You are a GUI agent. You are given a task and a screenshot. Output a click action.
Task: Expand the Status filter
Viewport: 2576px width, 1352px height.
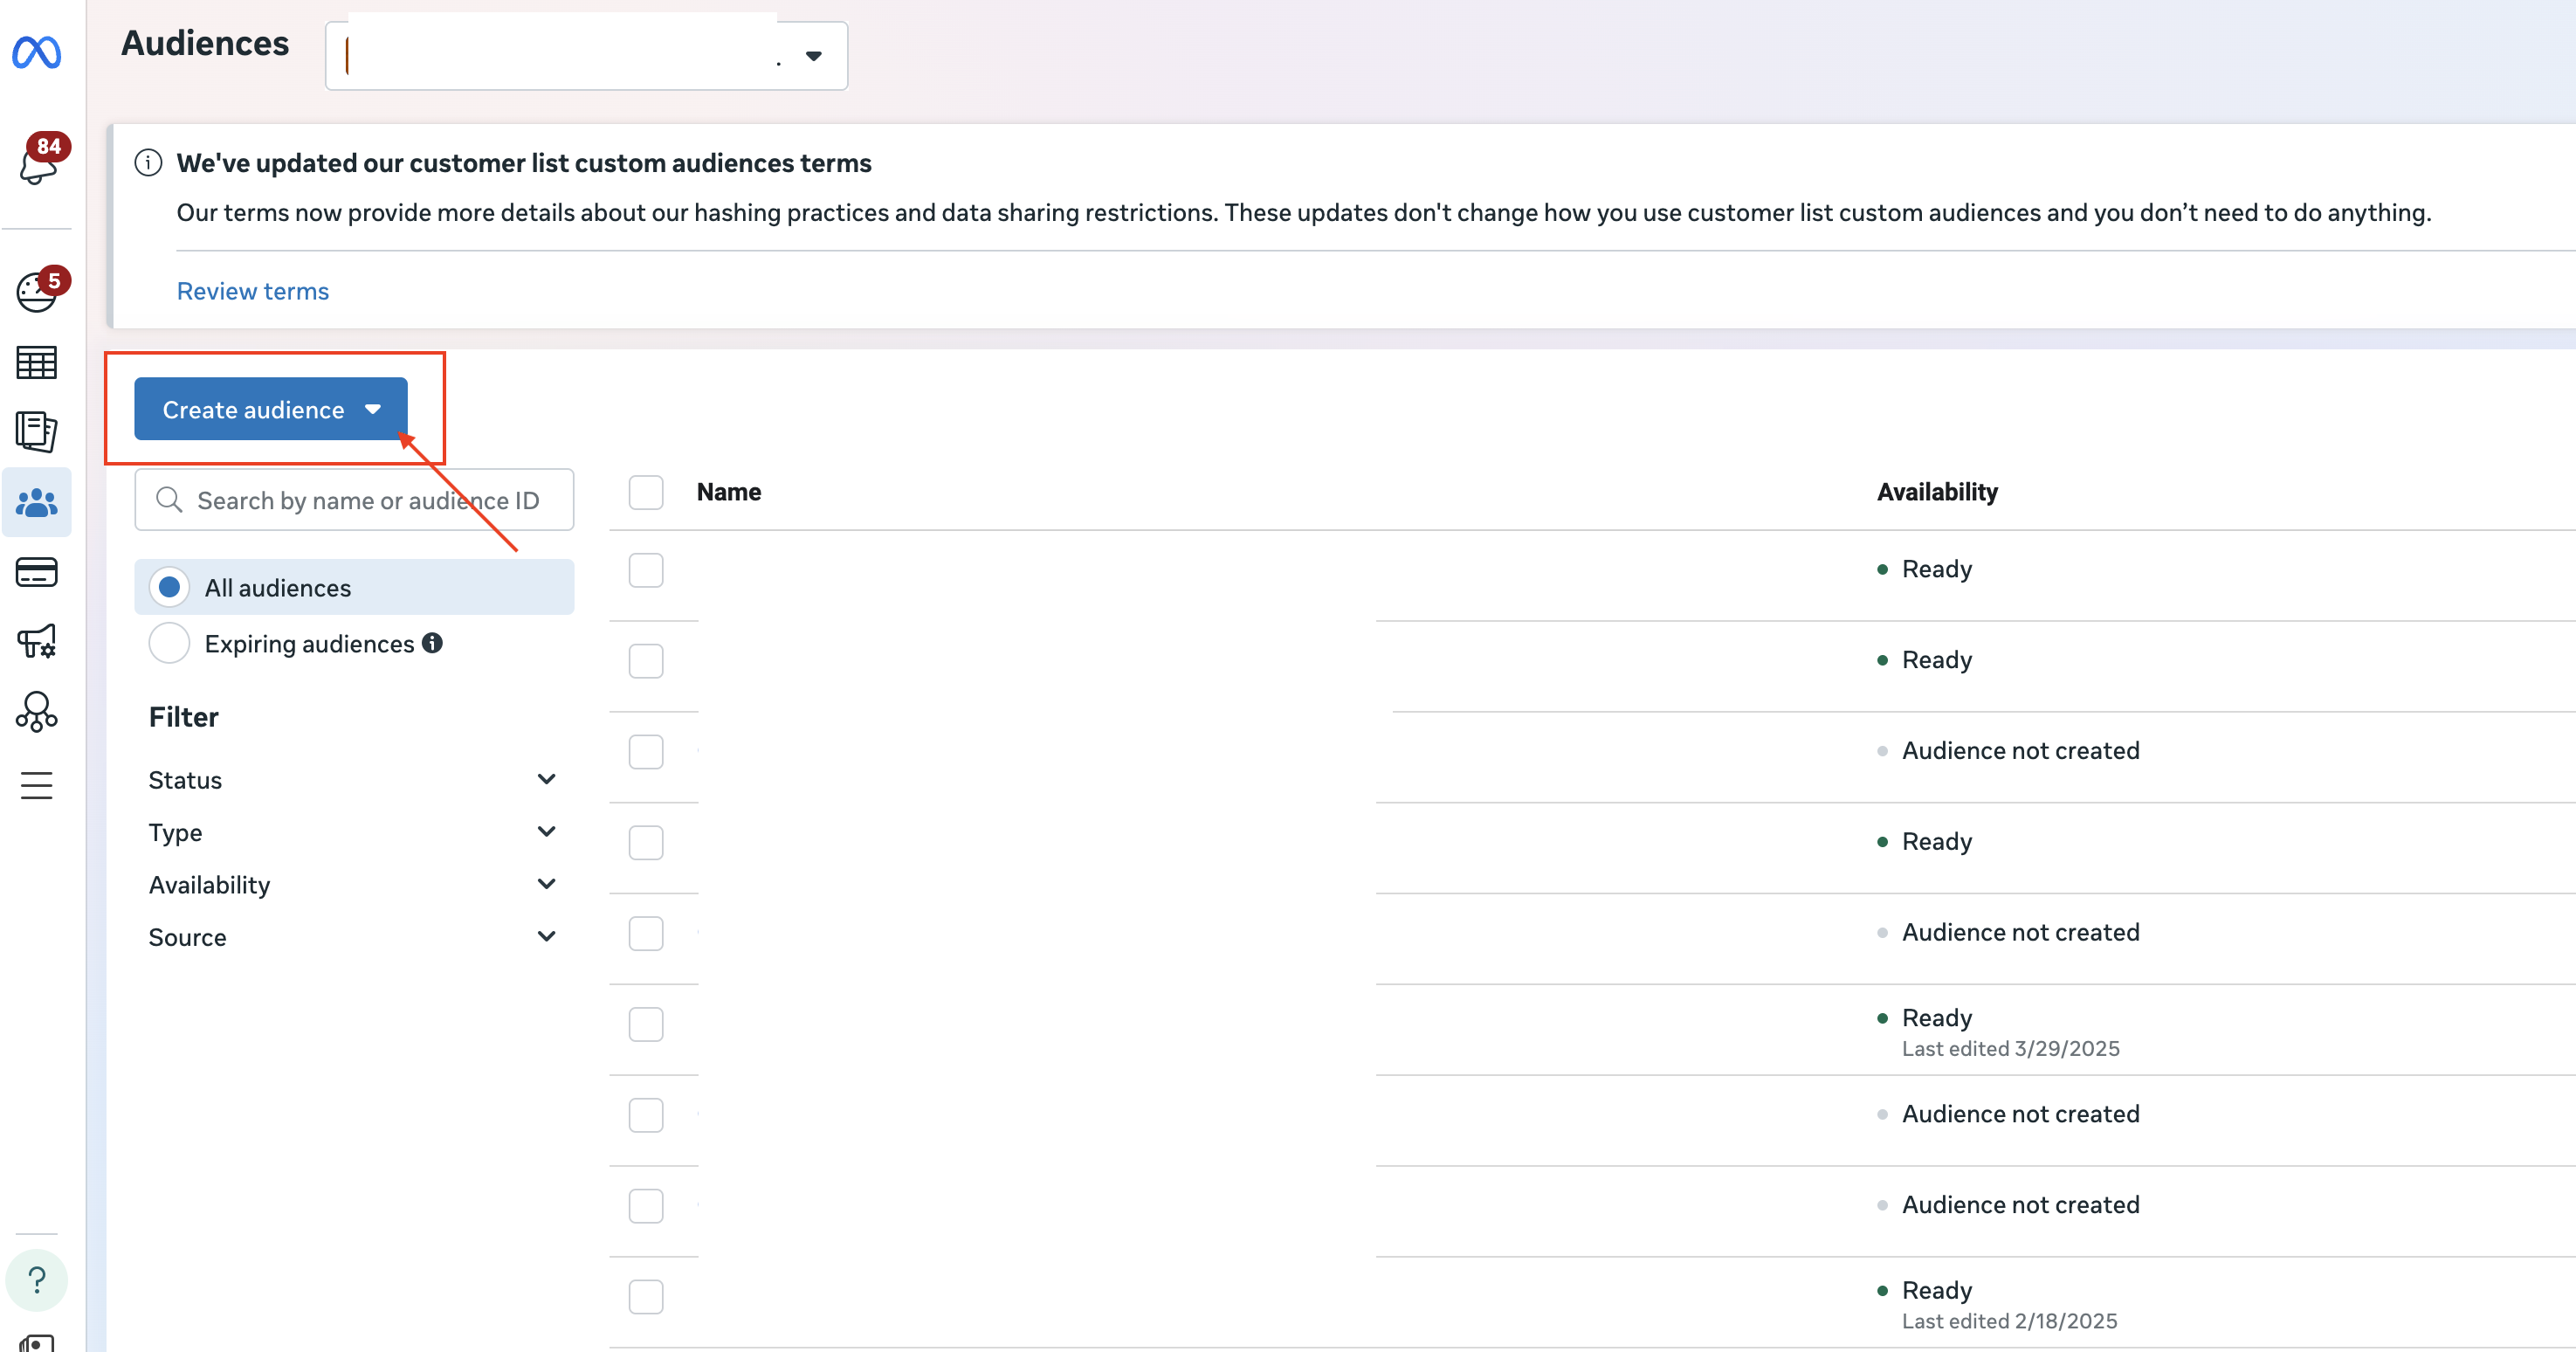(352, 780)
